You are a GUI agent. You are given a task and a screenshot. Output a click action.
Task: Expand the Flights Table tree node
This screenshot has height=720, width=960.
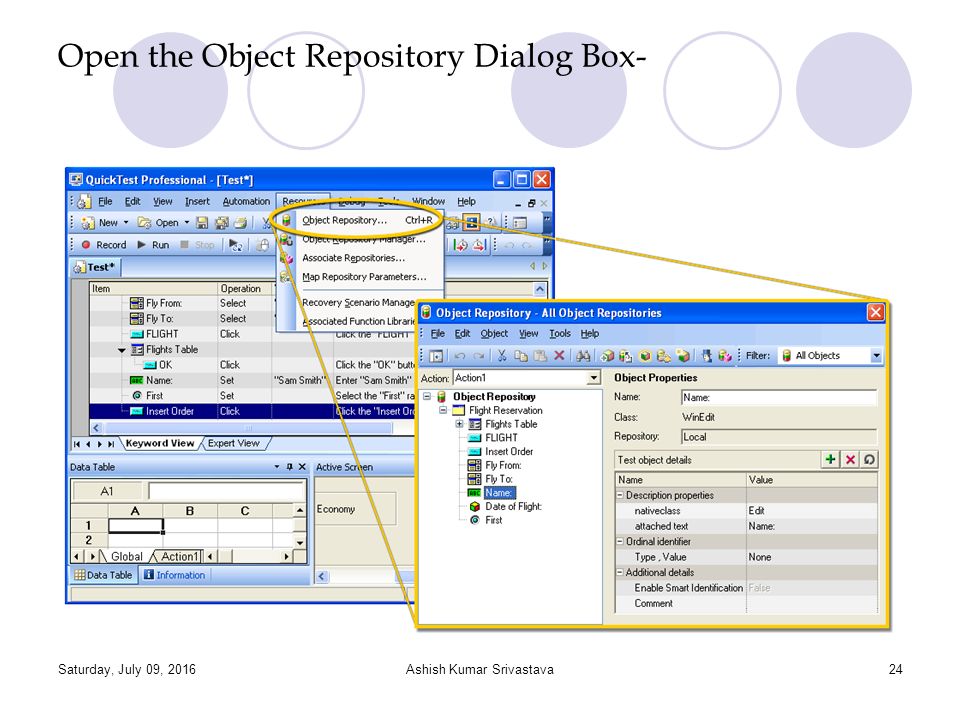click(x=459, y=424)
